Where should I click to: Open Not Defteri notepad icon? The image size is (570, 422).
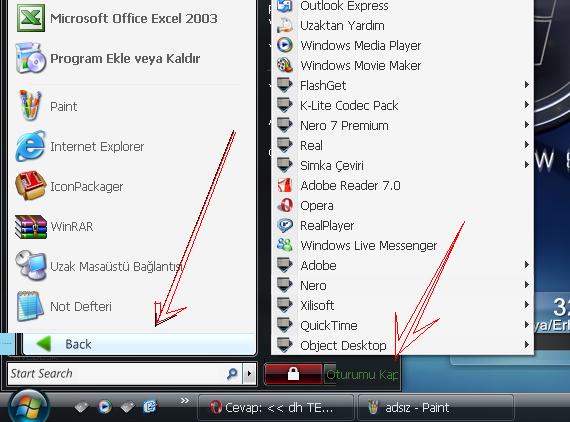(31, 306)
